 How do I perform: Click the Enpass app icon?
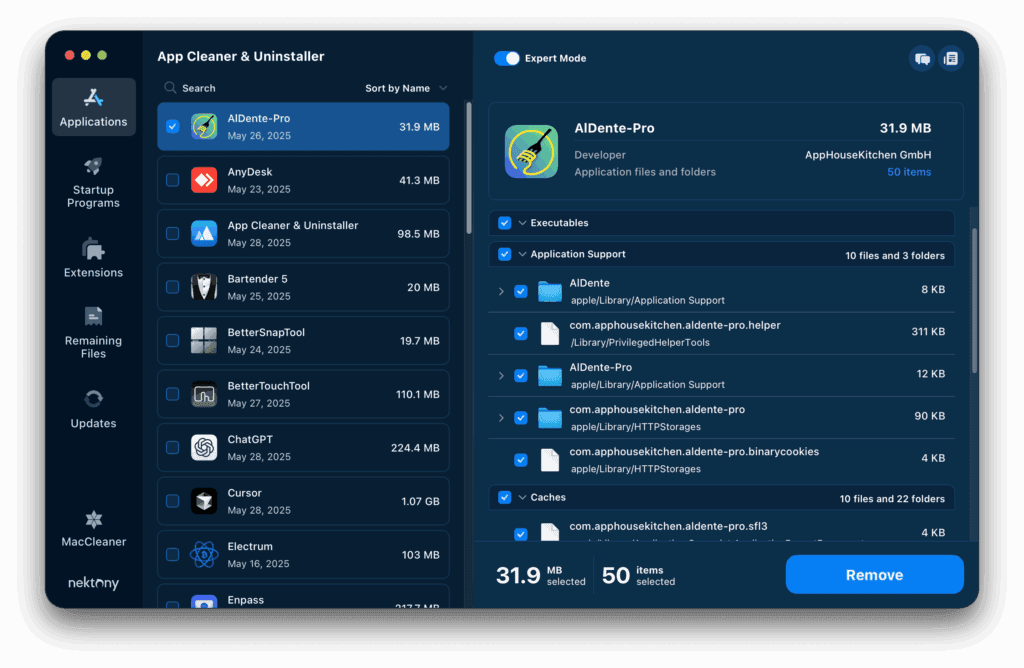click(x=204, y=601)
